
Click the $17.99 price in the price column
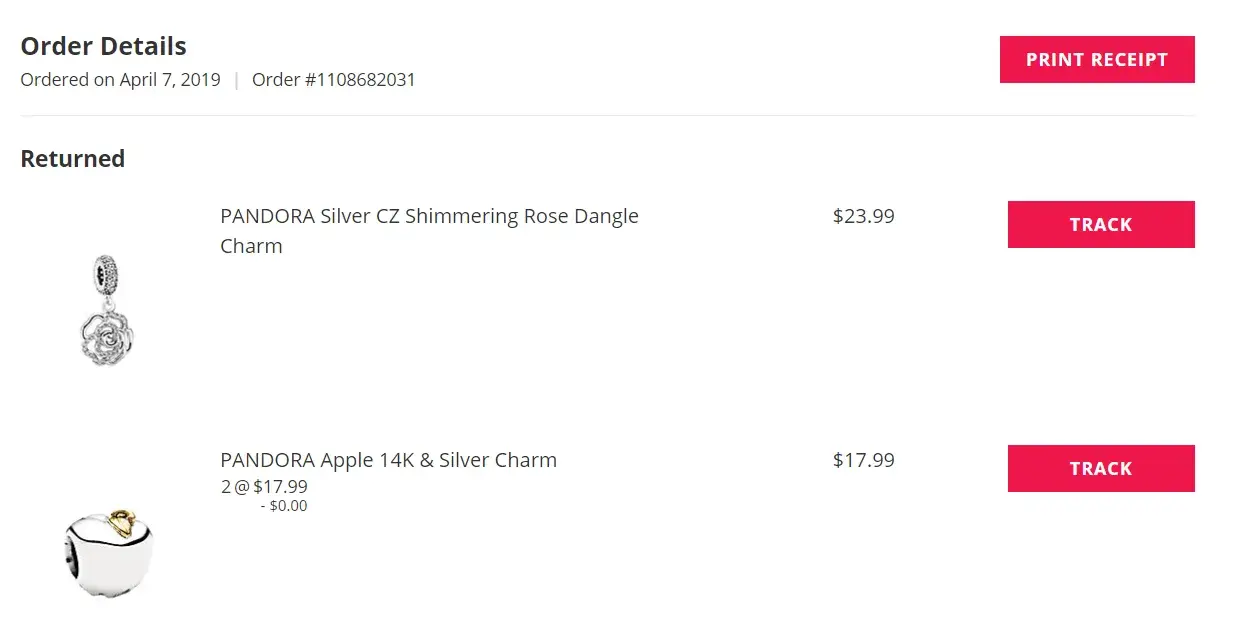click(x=863, y=460)
